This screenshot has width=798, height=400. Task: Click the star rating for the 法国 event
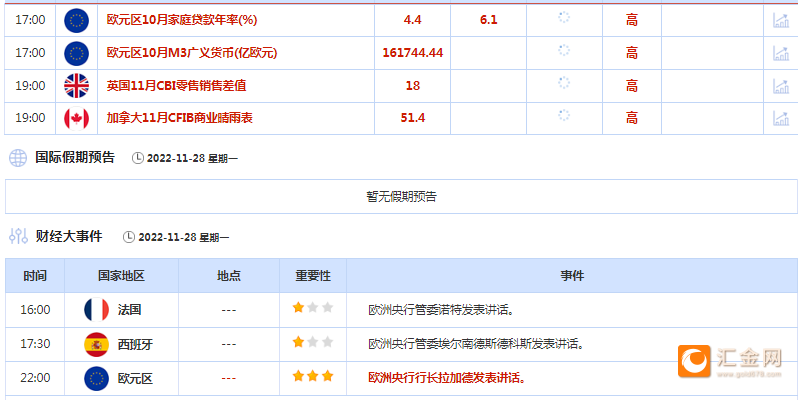[x=313, y=307]
